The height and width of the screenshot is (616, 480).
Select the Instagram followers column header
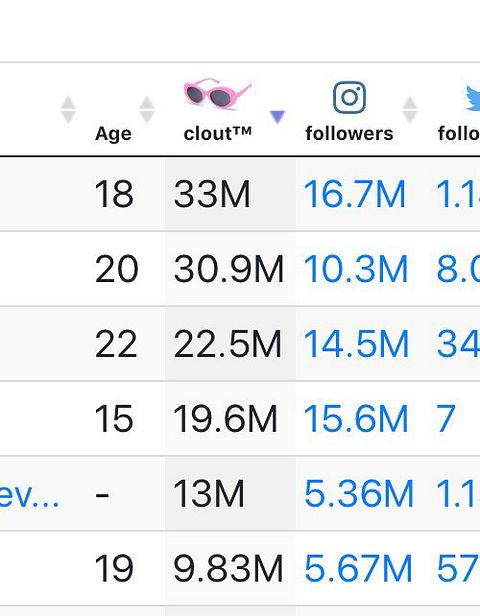pos(349,133)
